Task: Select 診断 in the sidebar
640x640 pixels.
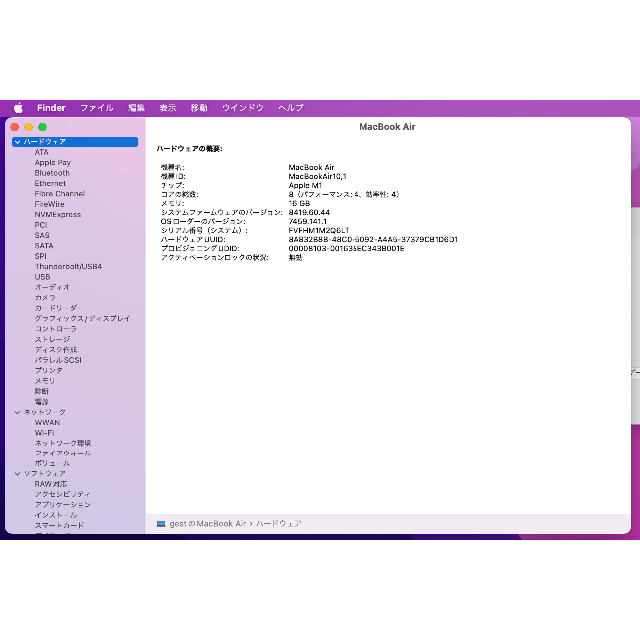Action: pos(42,391)
